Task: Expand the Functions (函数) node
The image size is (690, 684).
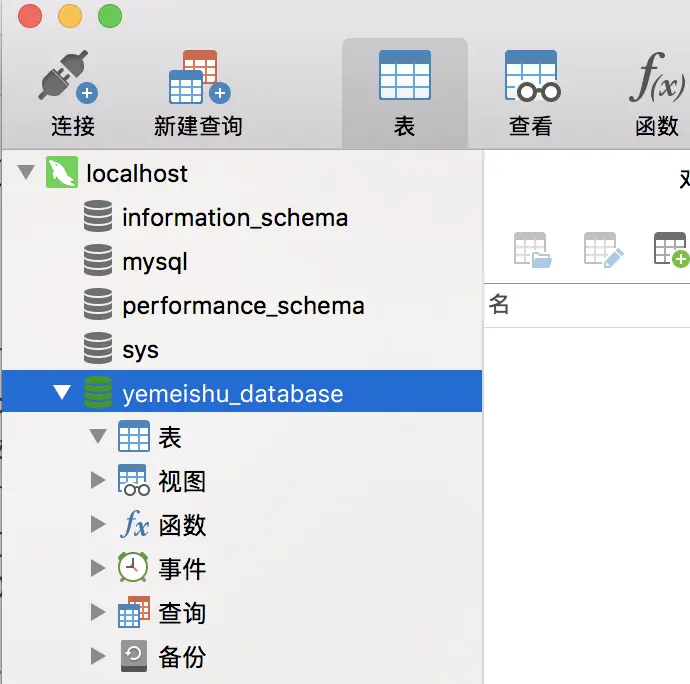Action: (98, 524)
